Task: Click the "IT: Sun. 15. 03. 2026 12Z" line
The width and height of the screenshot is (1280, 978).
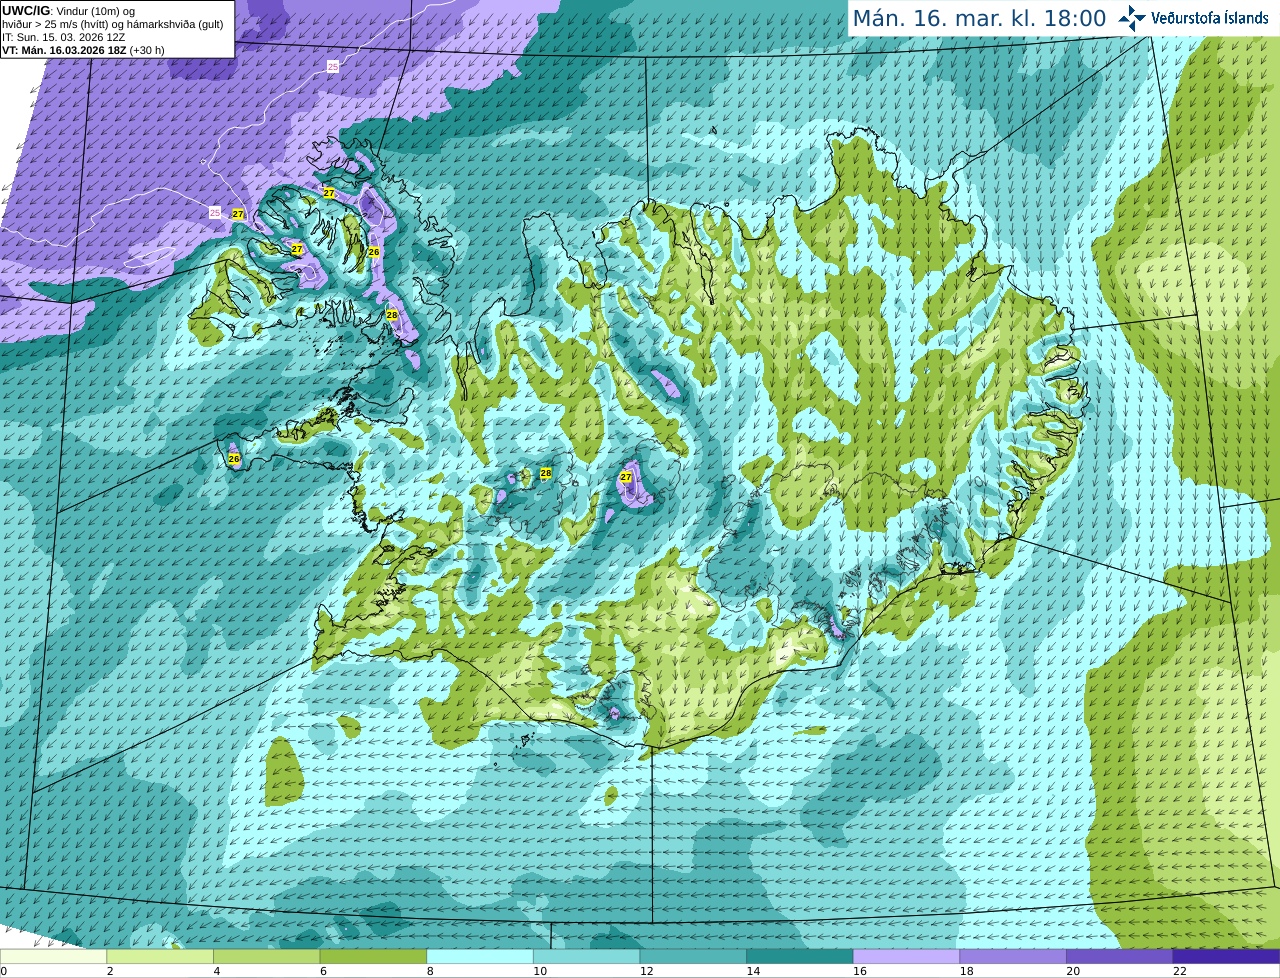Action: click(63, 37)
